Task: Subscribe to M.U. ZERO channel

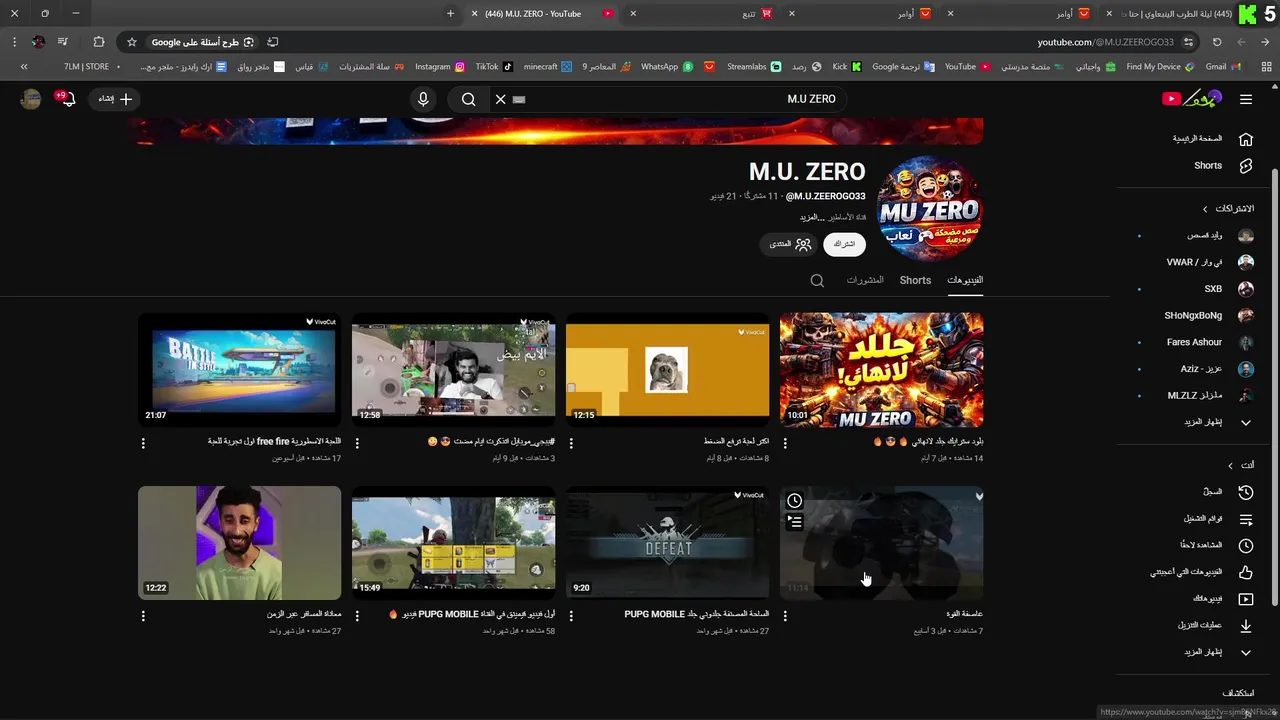Action: click(x=844, y=244)
